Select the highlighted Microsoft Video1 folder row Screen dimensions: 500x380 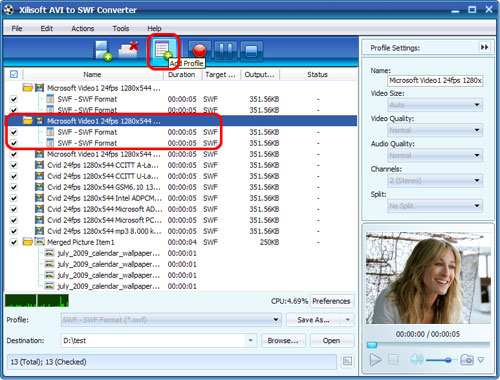point(180,121)
